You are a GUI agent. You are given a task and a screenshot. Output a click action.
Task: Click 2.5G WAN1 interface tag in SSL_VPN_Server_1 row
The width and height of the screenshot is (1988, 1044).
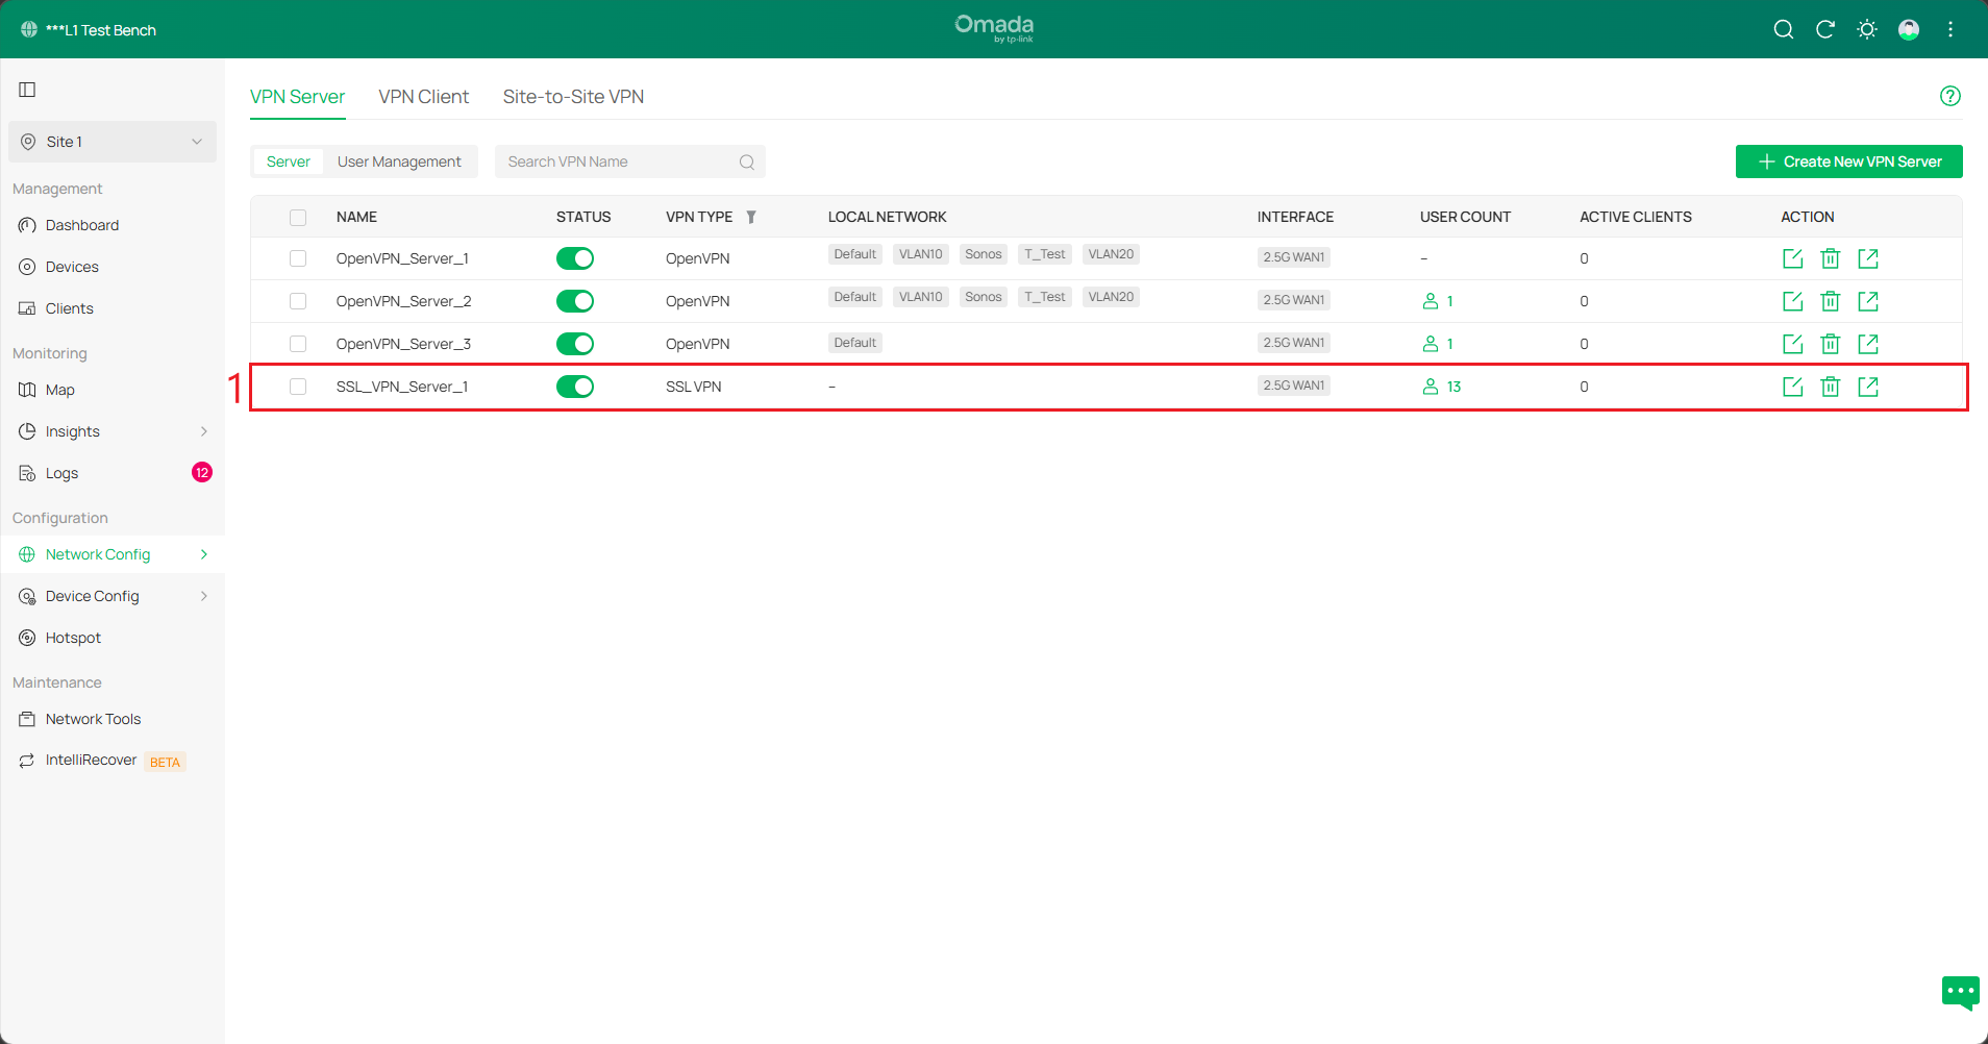point(1293,386)
